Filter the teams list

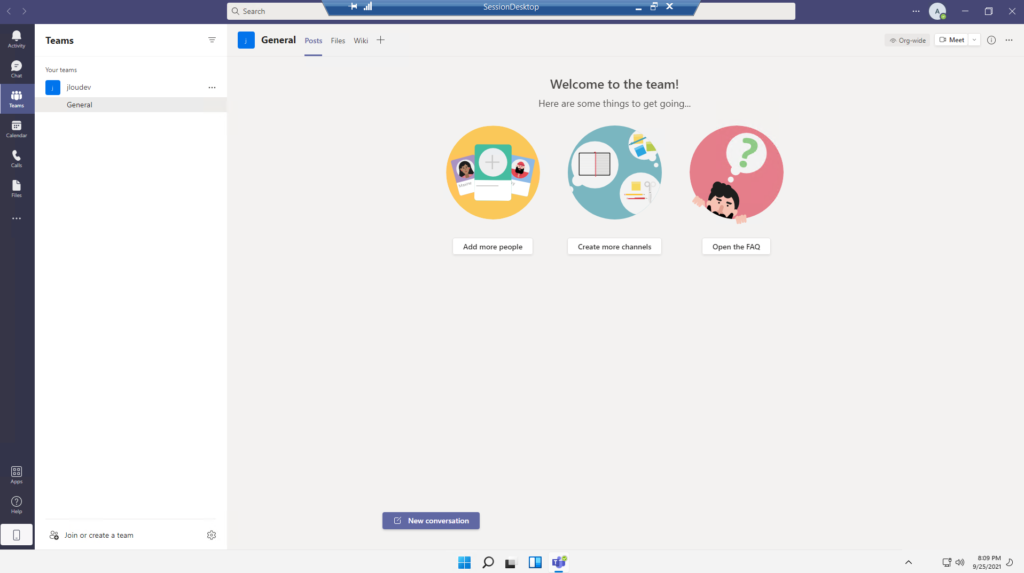pyautogui.click(x=212, y=40)
